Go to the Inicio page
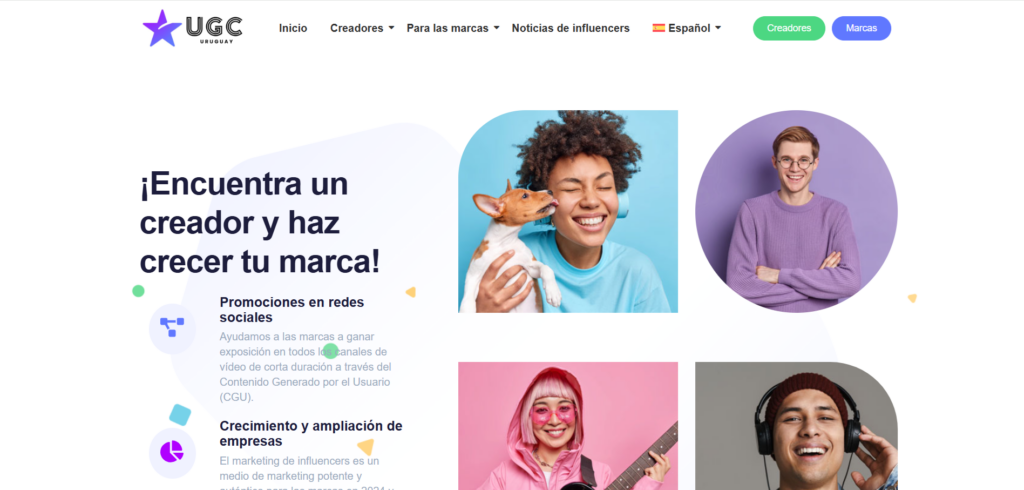Image resolution: width=1024 pixels, height=490 pixels. tap(293, 28)
